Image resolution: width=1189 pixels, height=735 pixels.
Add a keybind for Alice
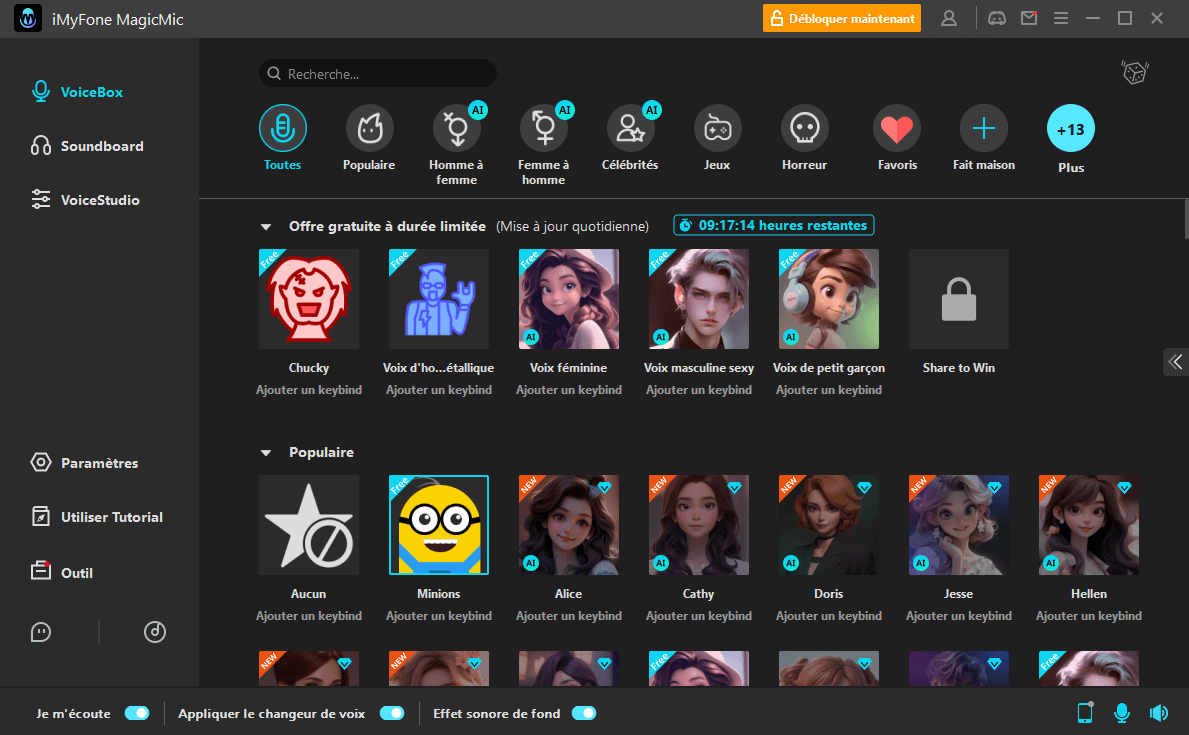[569, 616]
